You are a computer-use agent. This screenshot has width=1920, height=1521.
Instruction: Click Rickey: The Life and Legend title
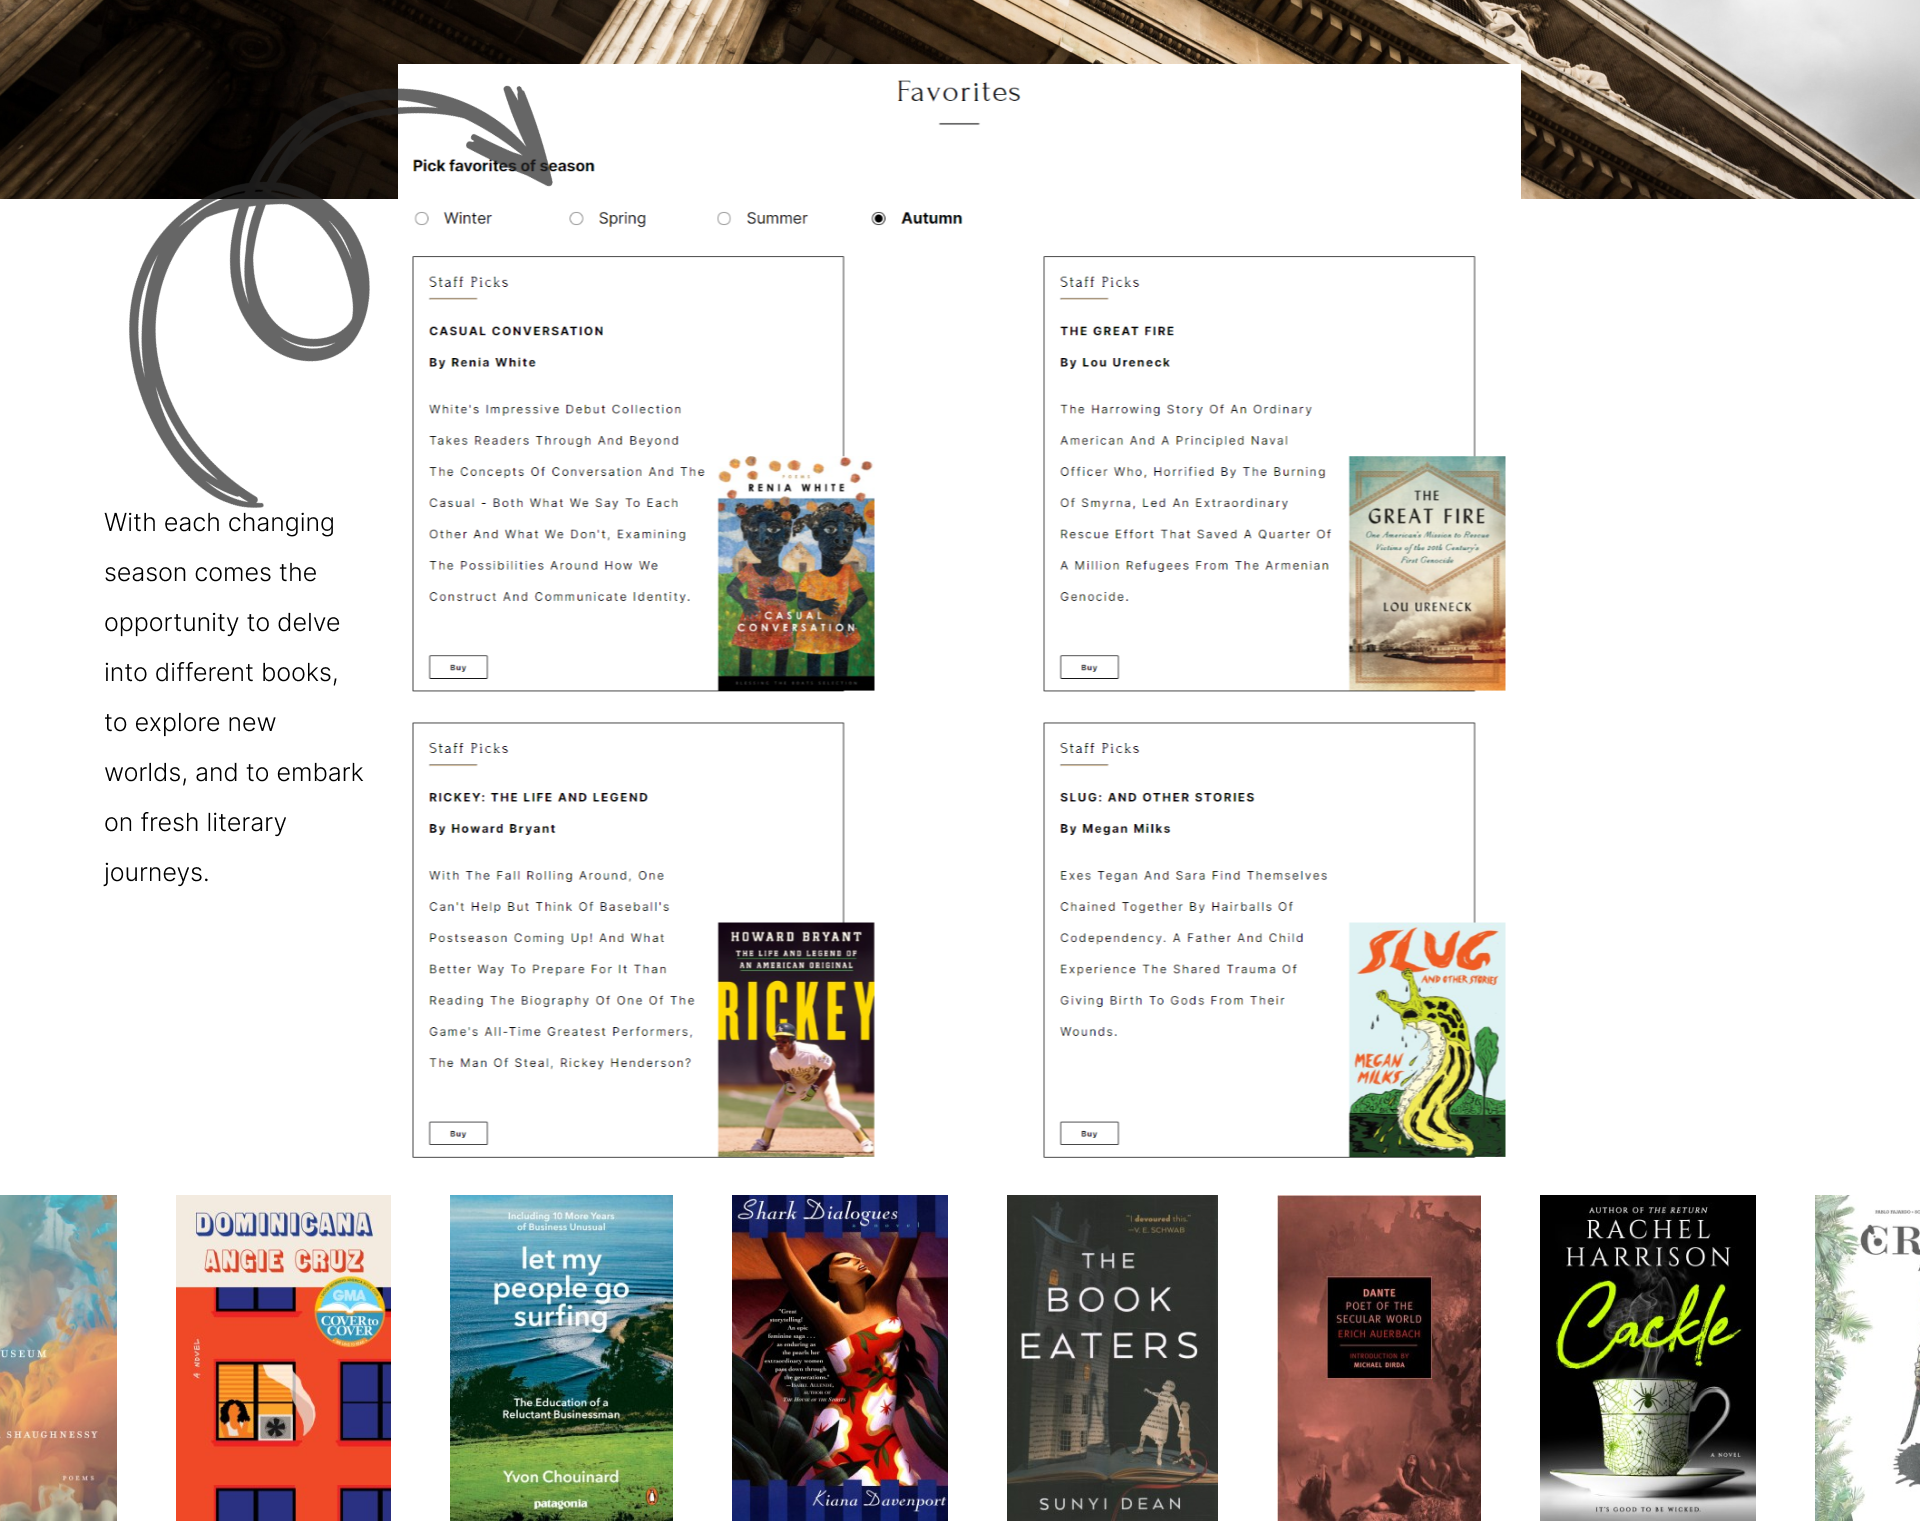tap(538, 797)
